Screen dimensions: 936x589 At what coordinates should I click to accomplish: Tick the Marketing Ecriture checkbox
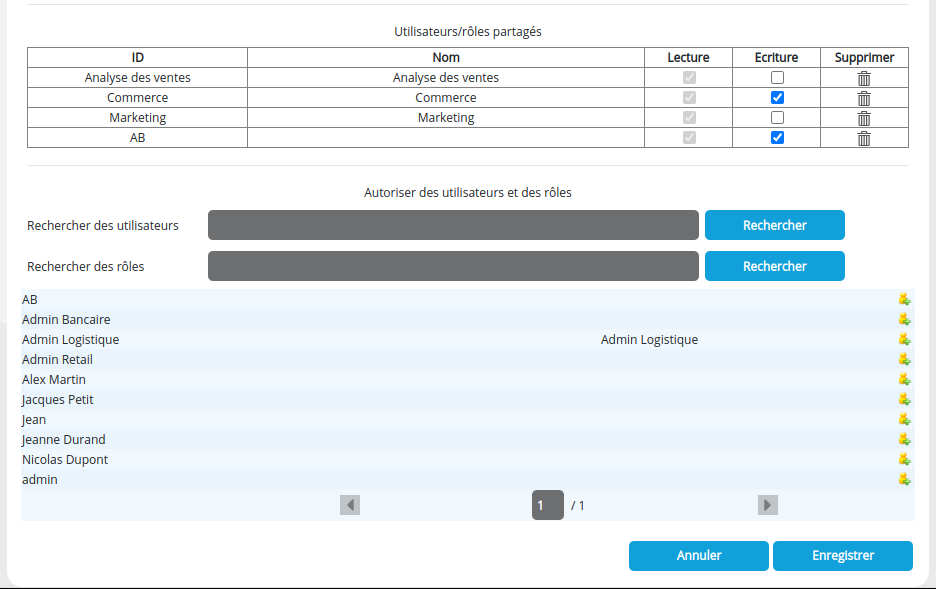pyautogui.click(x=777, y=118)
